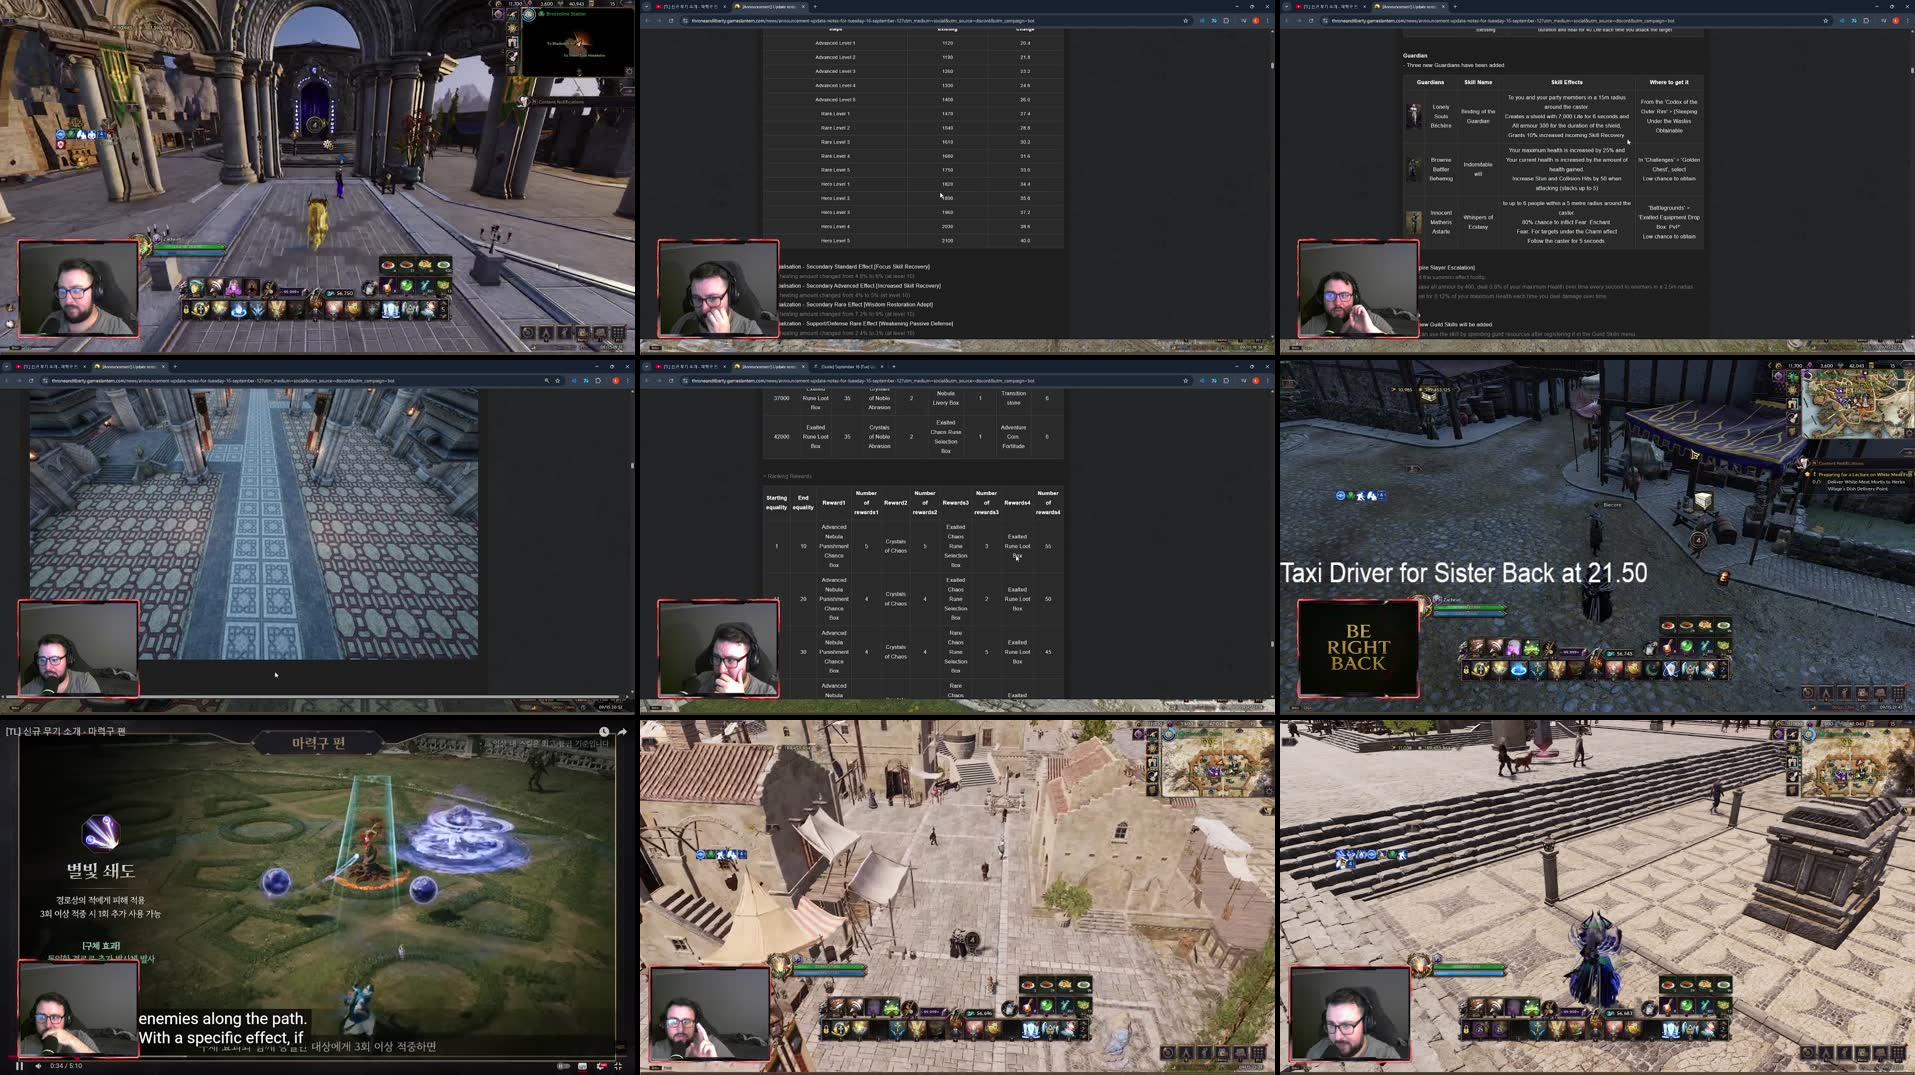Switch to YouTube tab in Guardians table browser
1915x1075 pixels.
(x=1331, y=6)
